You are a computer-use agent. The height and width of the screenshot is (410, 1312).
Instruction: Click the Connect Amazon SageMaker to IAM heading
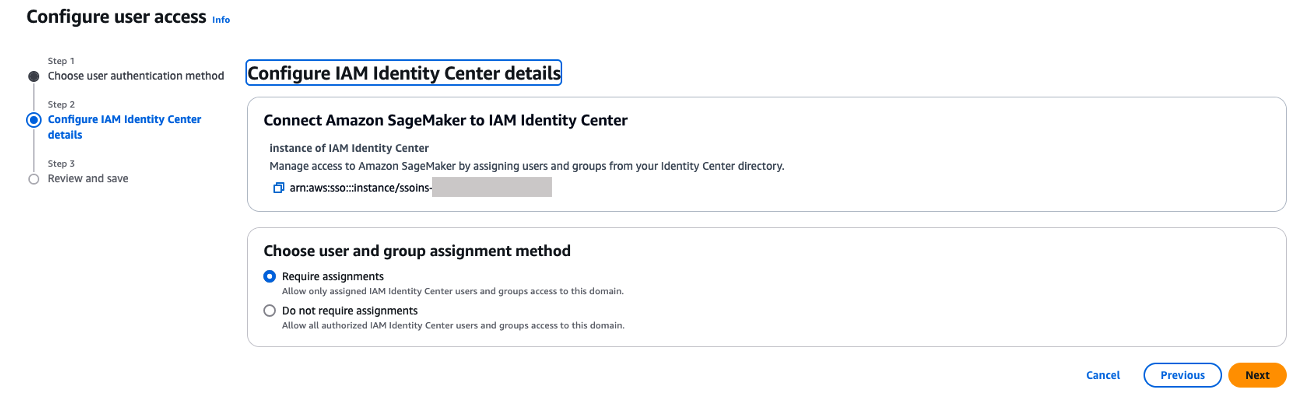pos(445,120)
